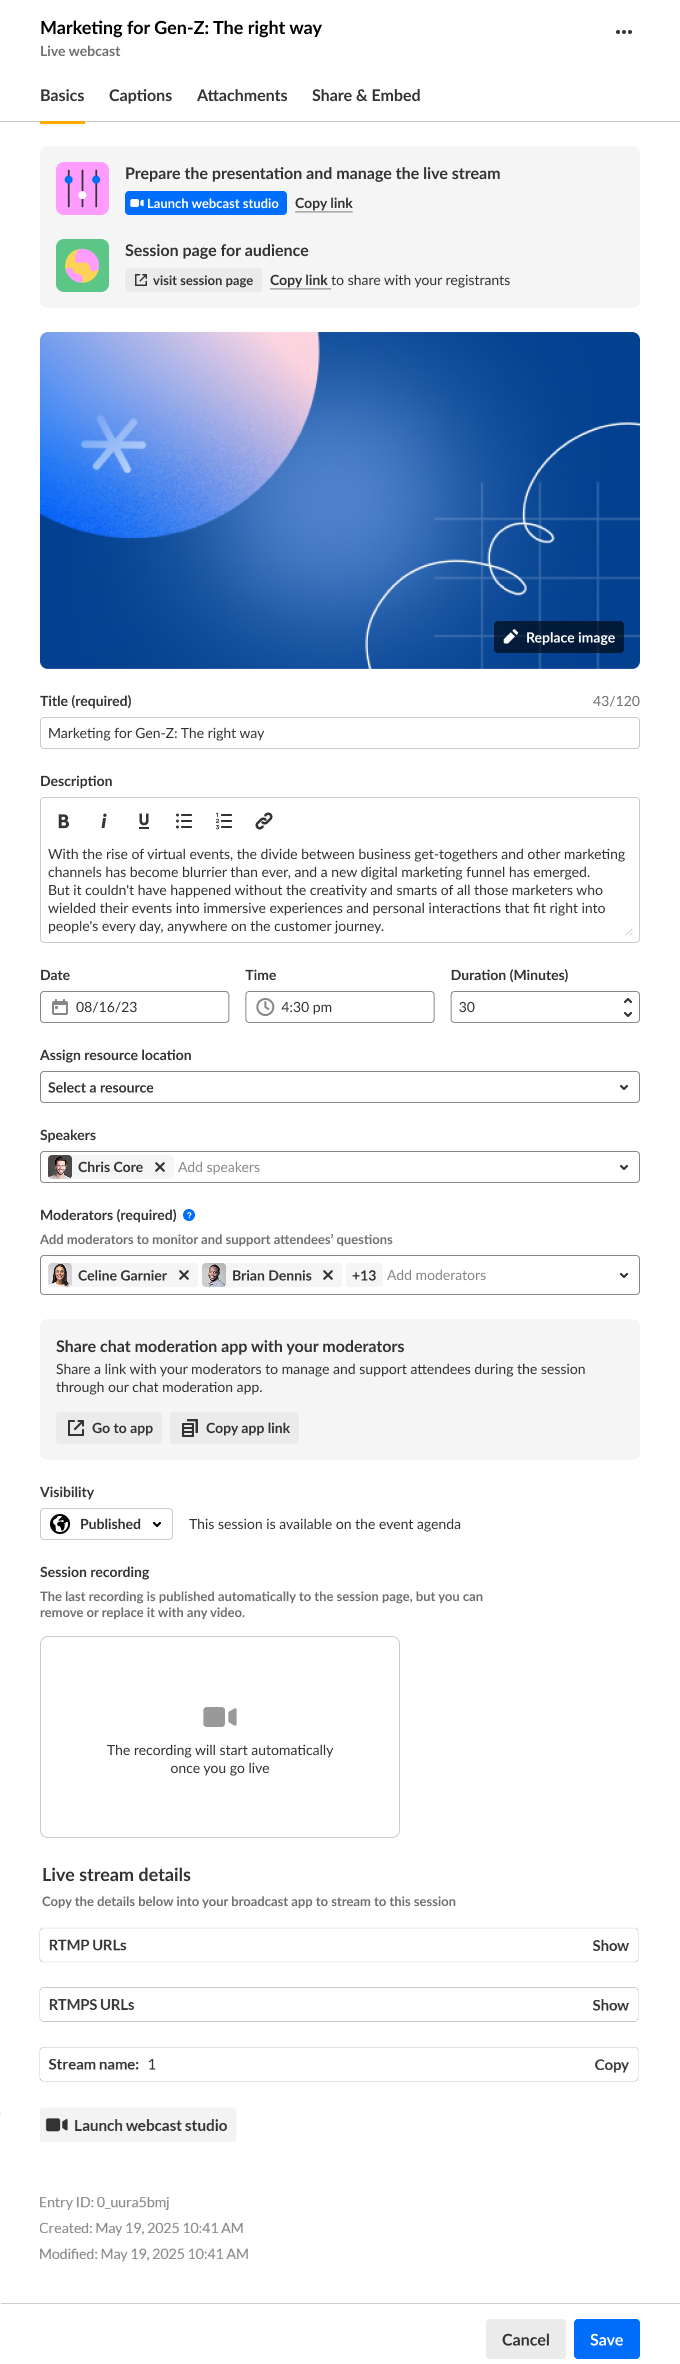Insert a numbered list in description

click(x=224, y=821)
